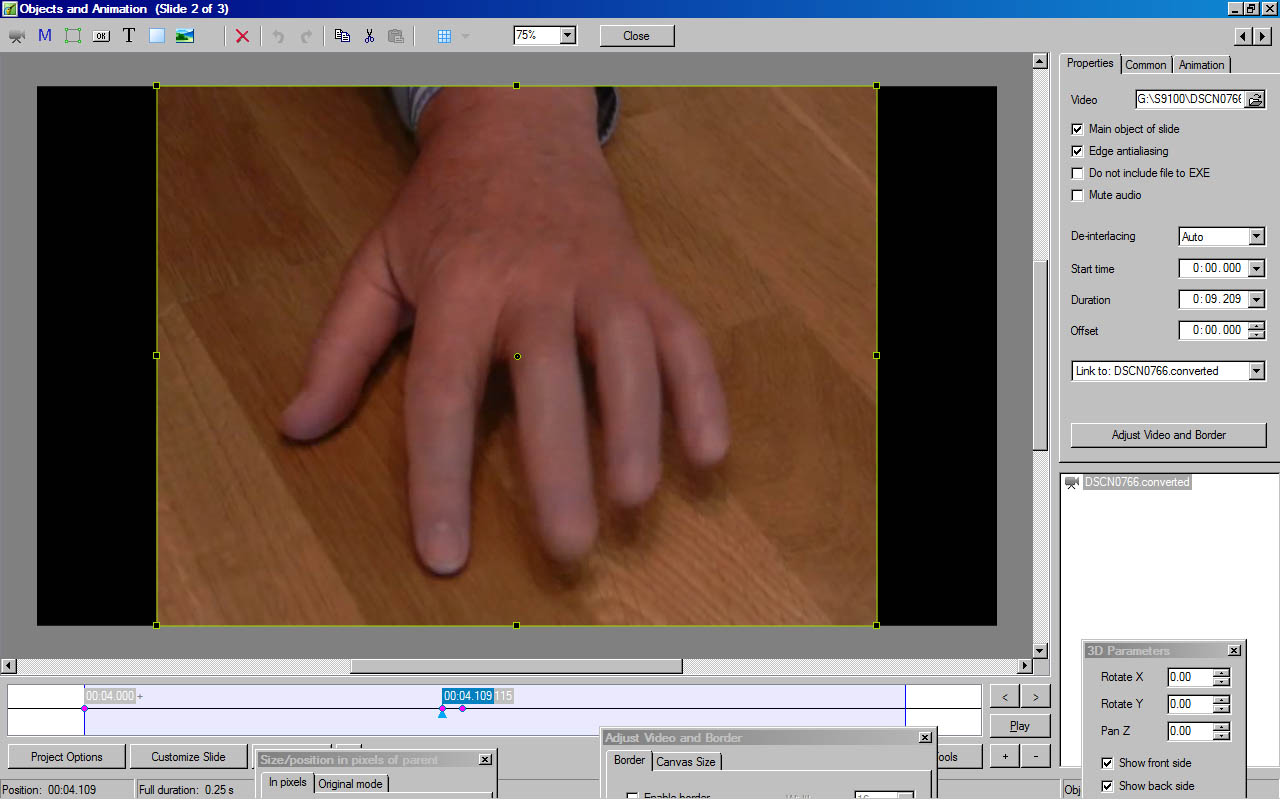Increase Rotate X value

(1221, 673)
